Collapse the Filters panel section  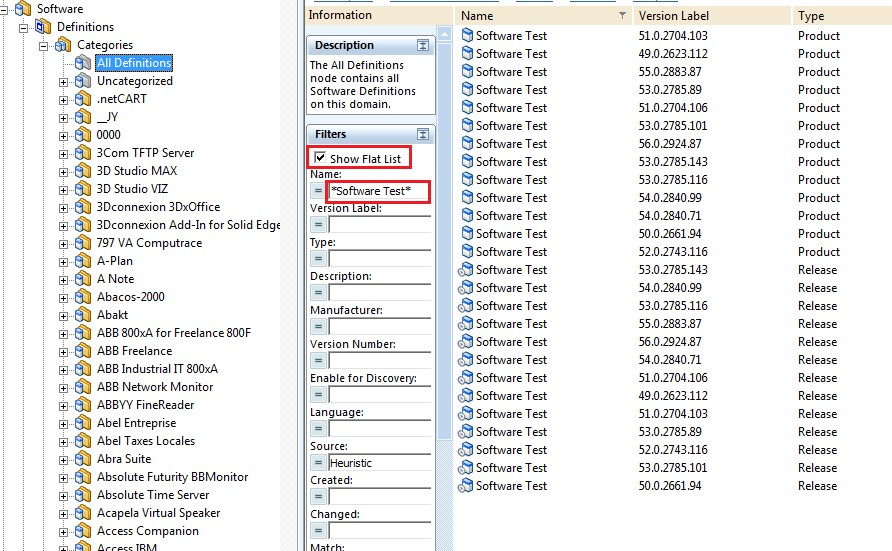423,134
